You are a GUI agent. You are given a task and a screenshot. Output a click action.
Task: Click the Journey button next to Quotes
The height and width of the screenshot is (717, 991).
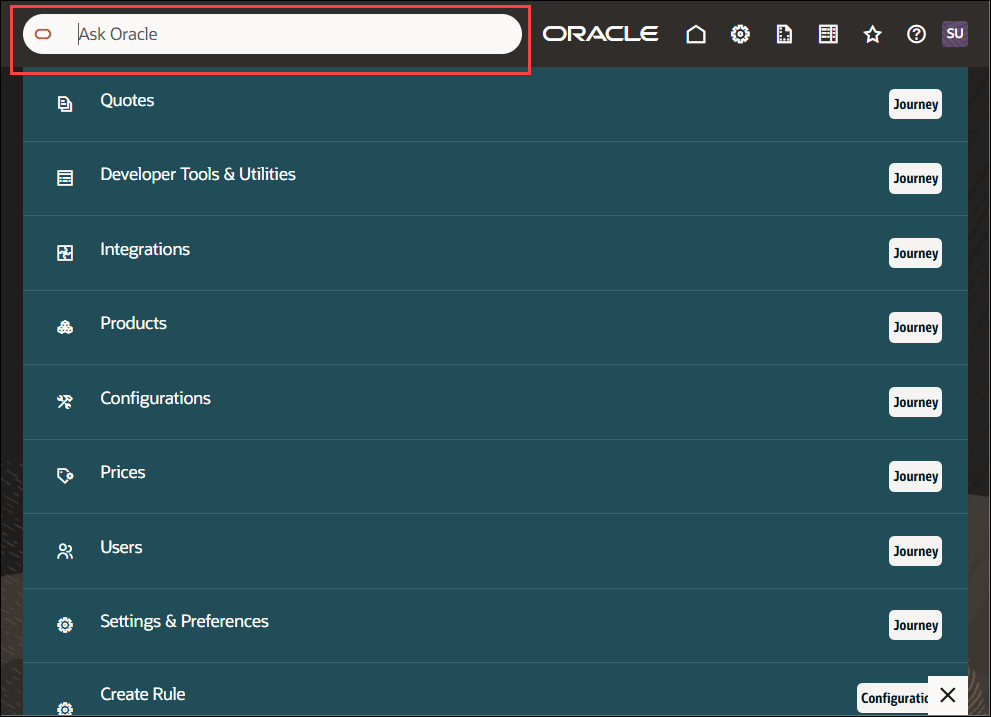(914, 103)
